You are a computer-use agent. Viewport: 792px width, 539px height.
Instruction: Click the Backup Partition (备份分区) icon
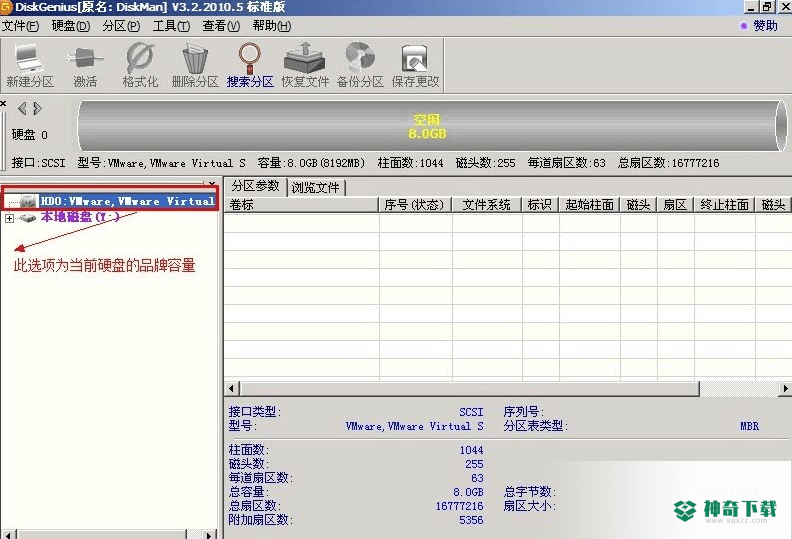click(360, 65)
